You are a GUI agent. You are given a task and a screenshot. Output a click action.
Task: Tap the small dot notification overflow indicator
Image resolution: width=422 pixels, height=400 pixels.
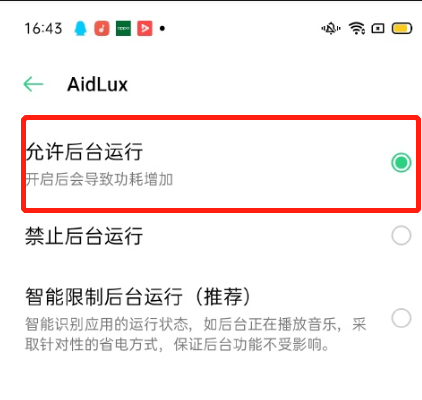(x=162, y=28)
